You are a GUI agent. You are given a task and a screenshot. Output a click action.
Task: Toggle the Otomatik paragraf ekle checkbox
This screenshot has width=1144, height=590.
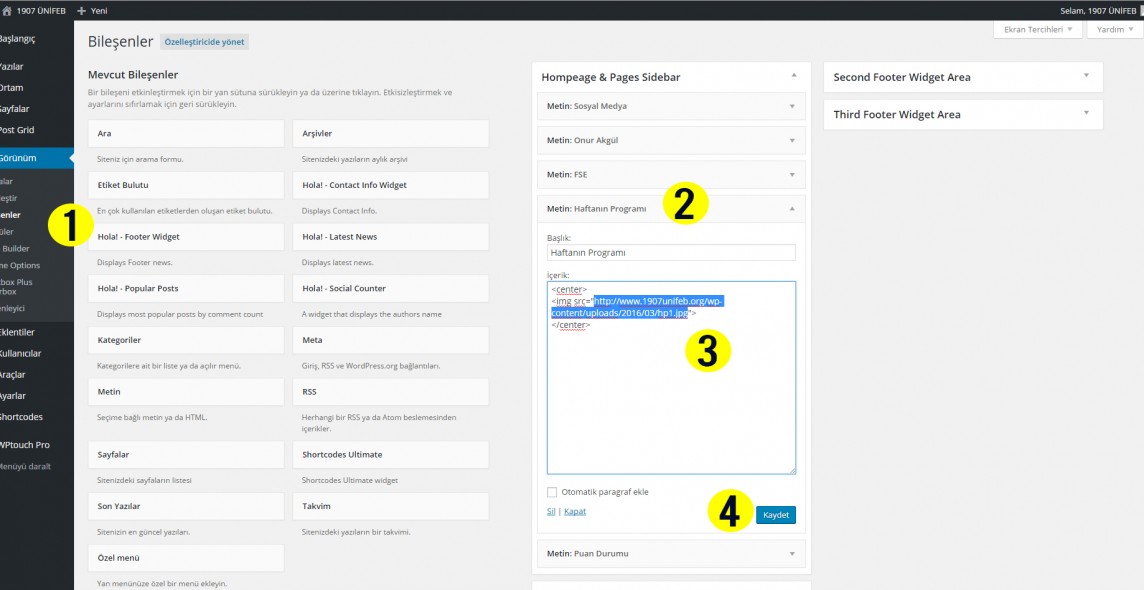click(552, 492)
